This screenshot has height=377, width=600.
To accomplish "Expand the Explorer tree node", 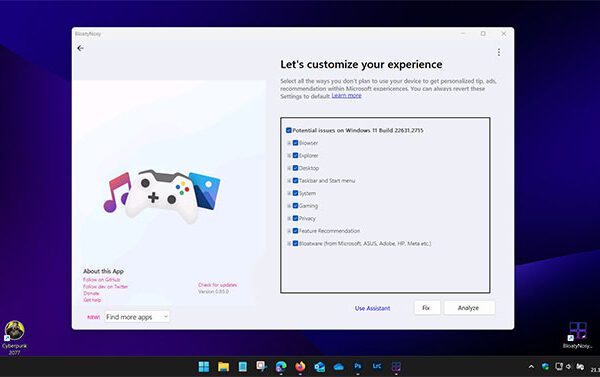I will (289, 155).
